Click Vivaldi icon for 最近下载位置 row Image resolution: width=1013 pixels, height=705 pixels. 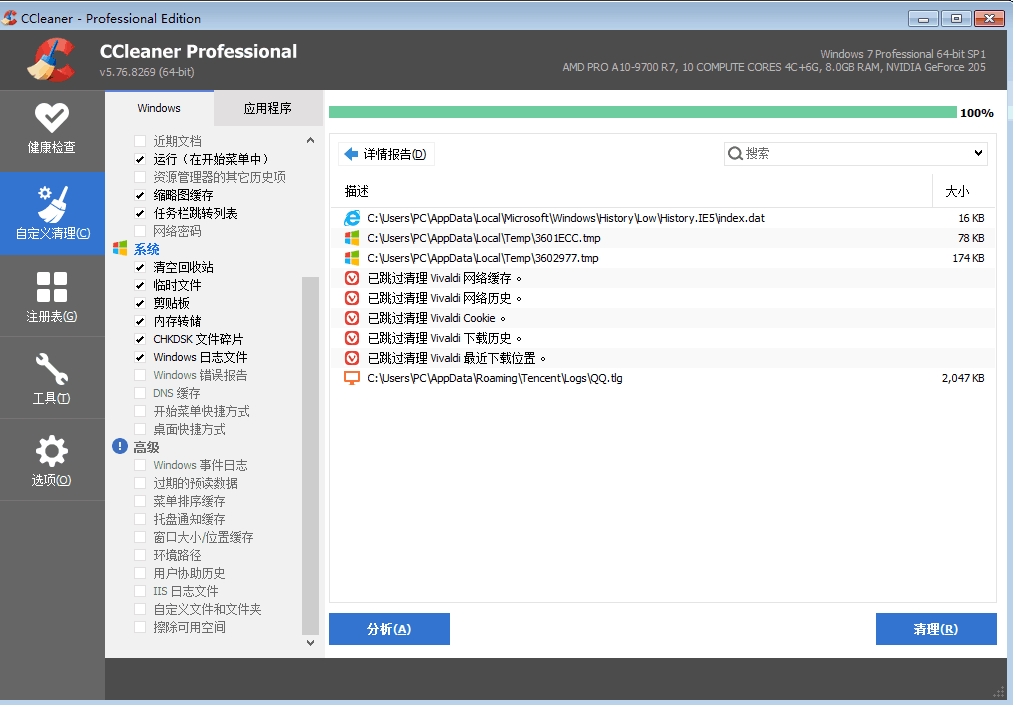351,359
